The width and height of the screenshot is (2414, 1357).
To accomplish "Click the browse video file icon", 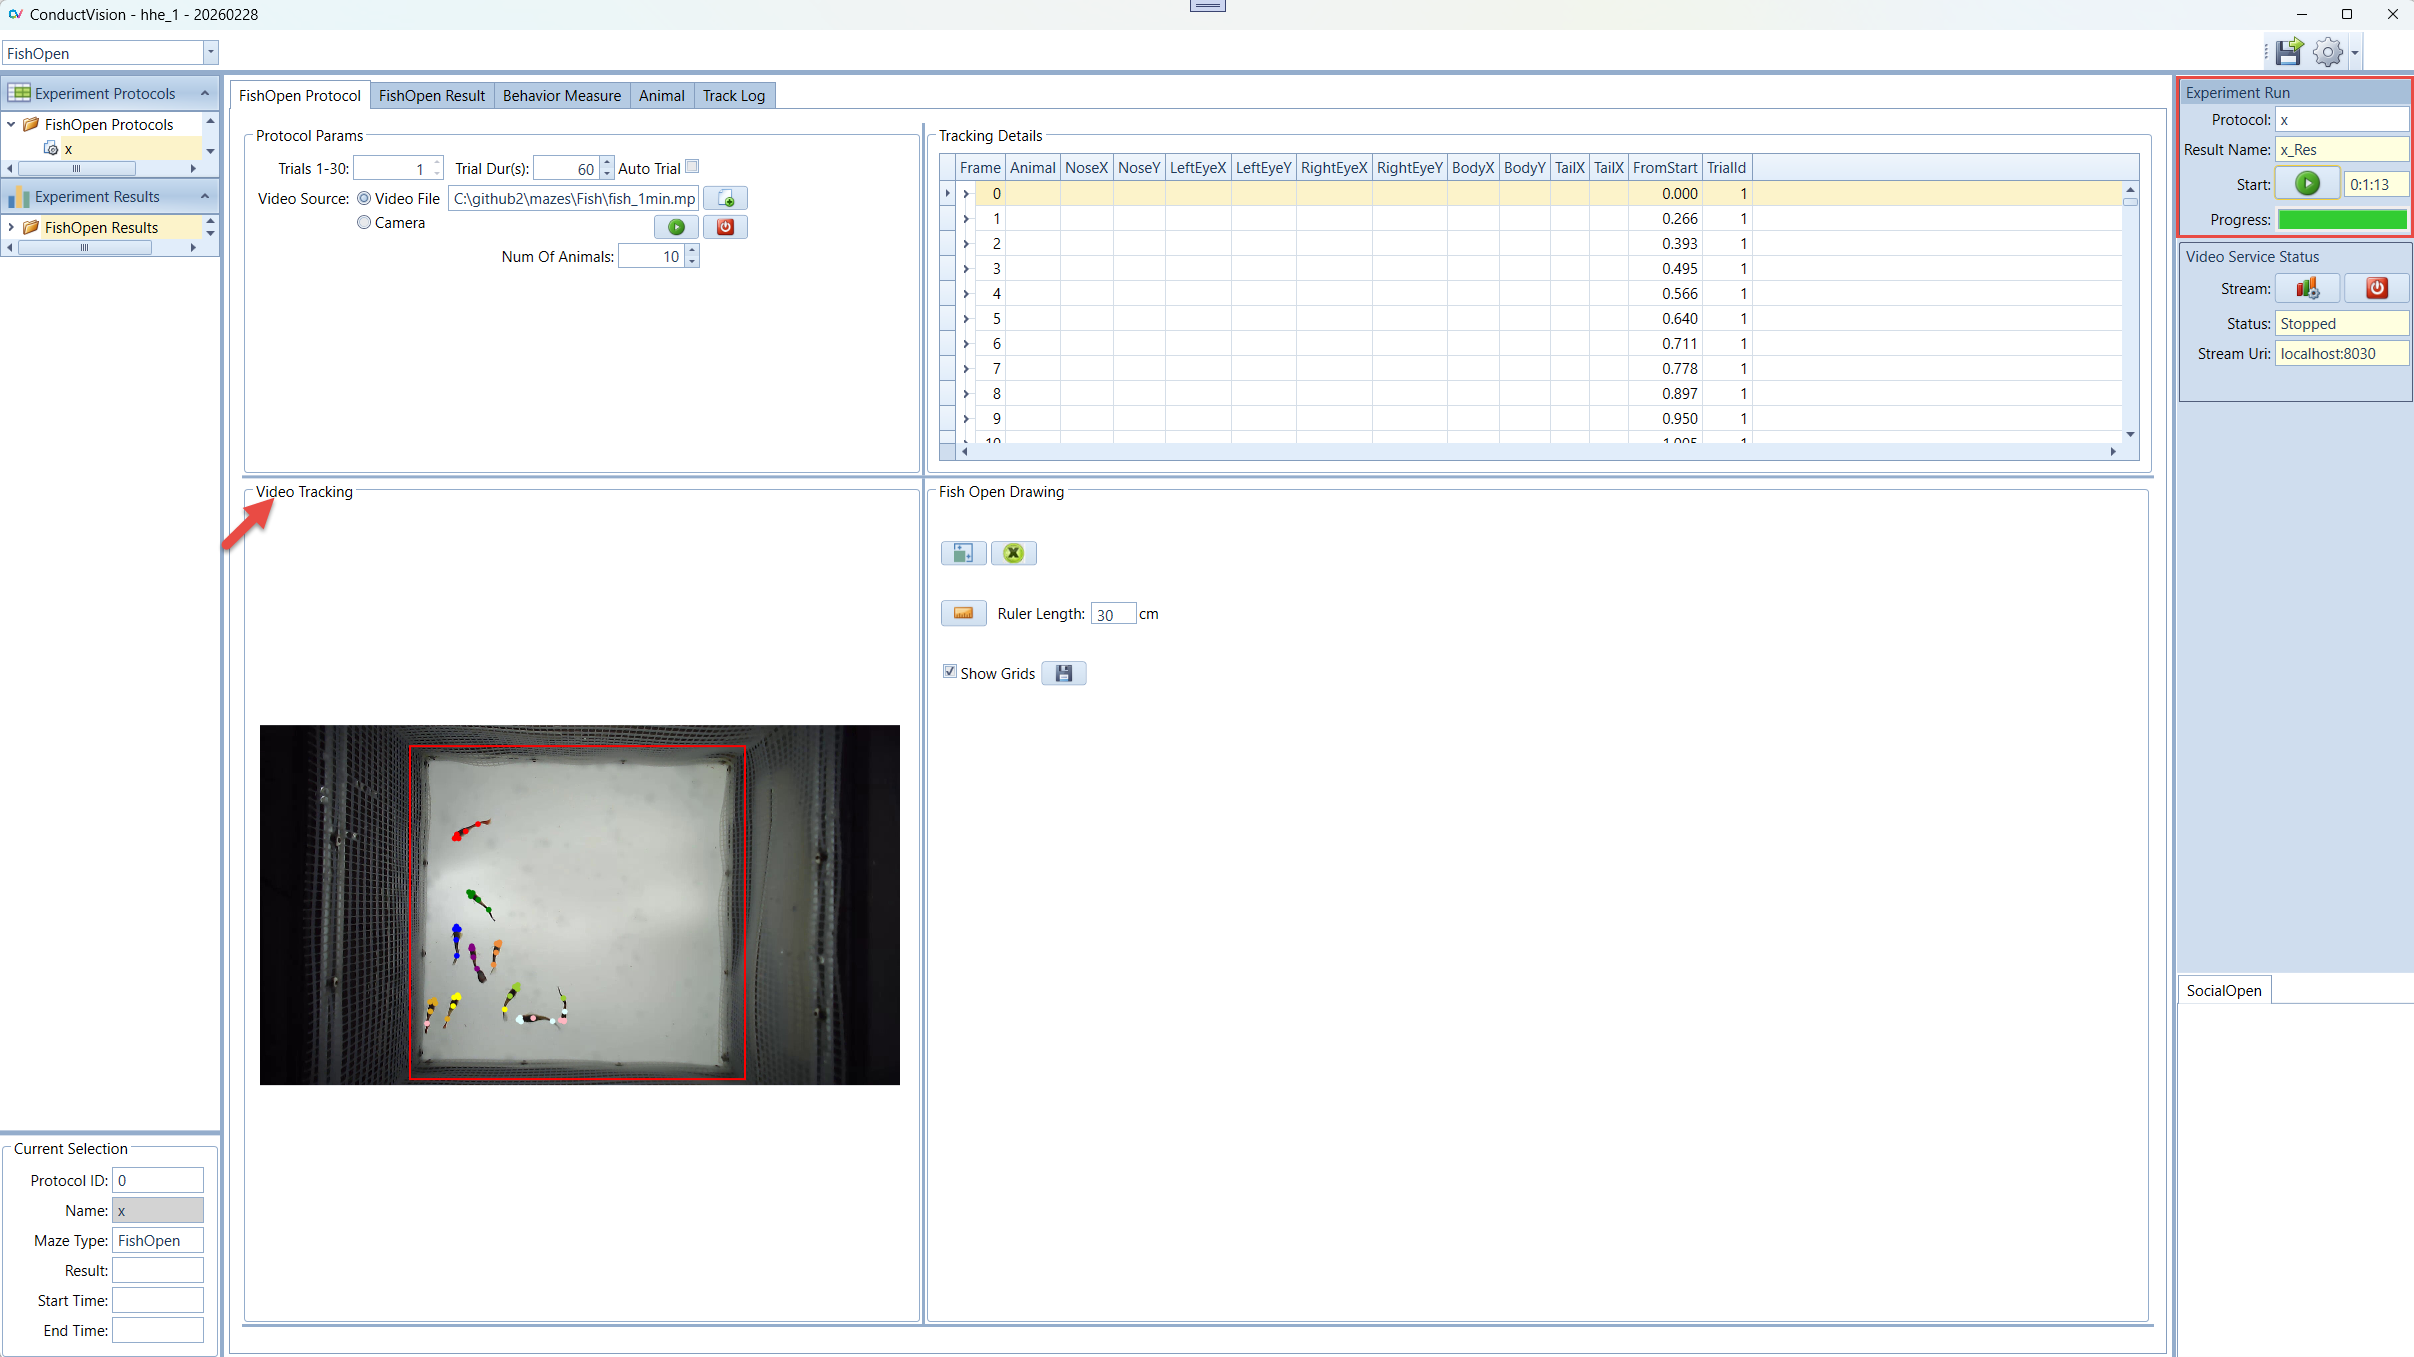I will (725, 198).
